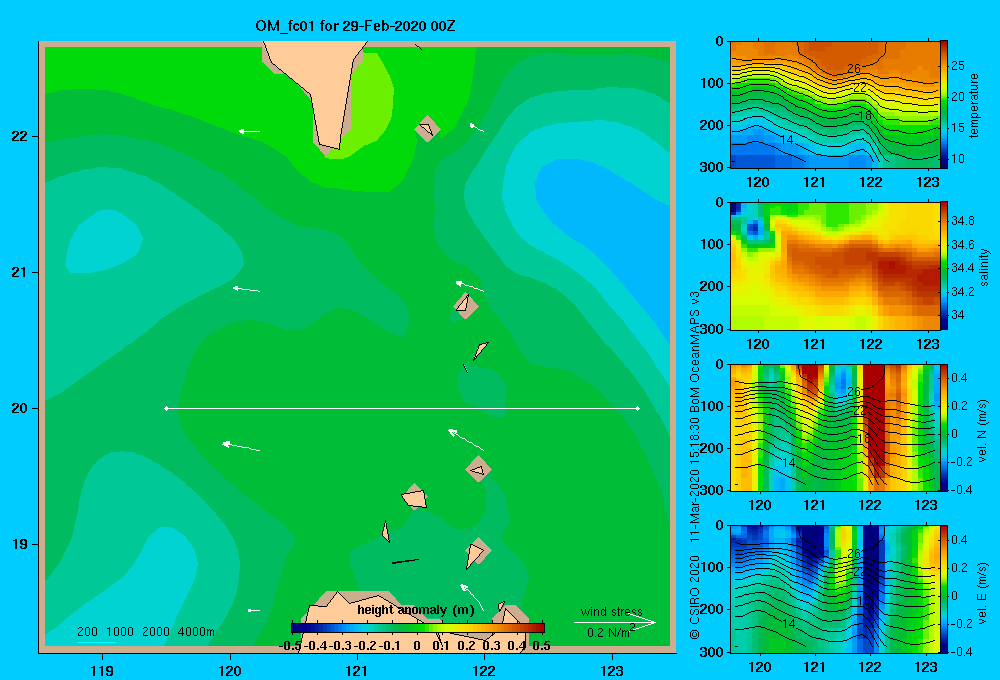Open the northward velocity section panel

coord(835,427)
